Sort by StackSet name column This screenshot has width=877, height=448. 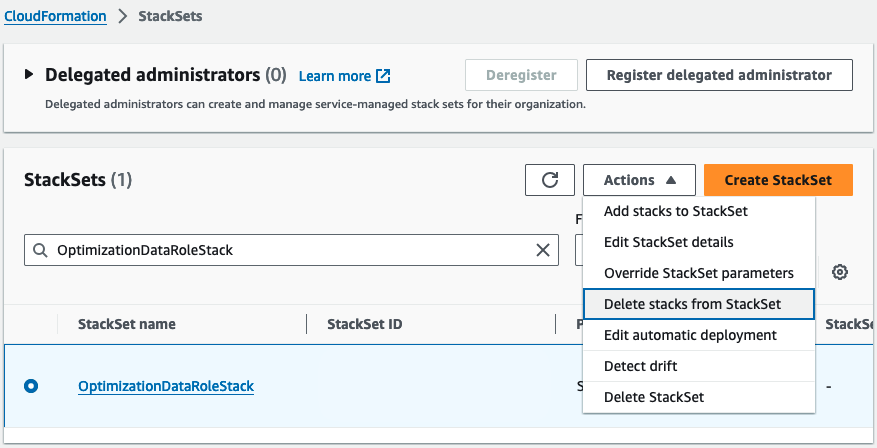(127, 324)
